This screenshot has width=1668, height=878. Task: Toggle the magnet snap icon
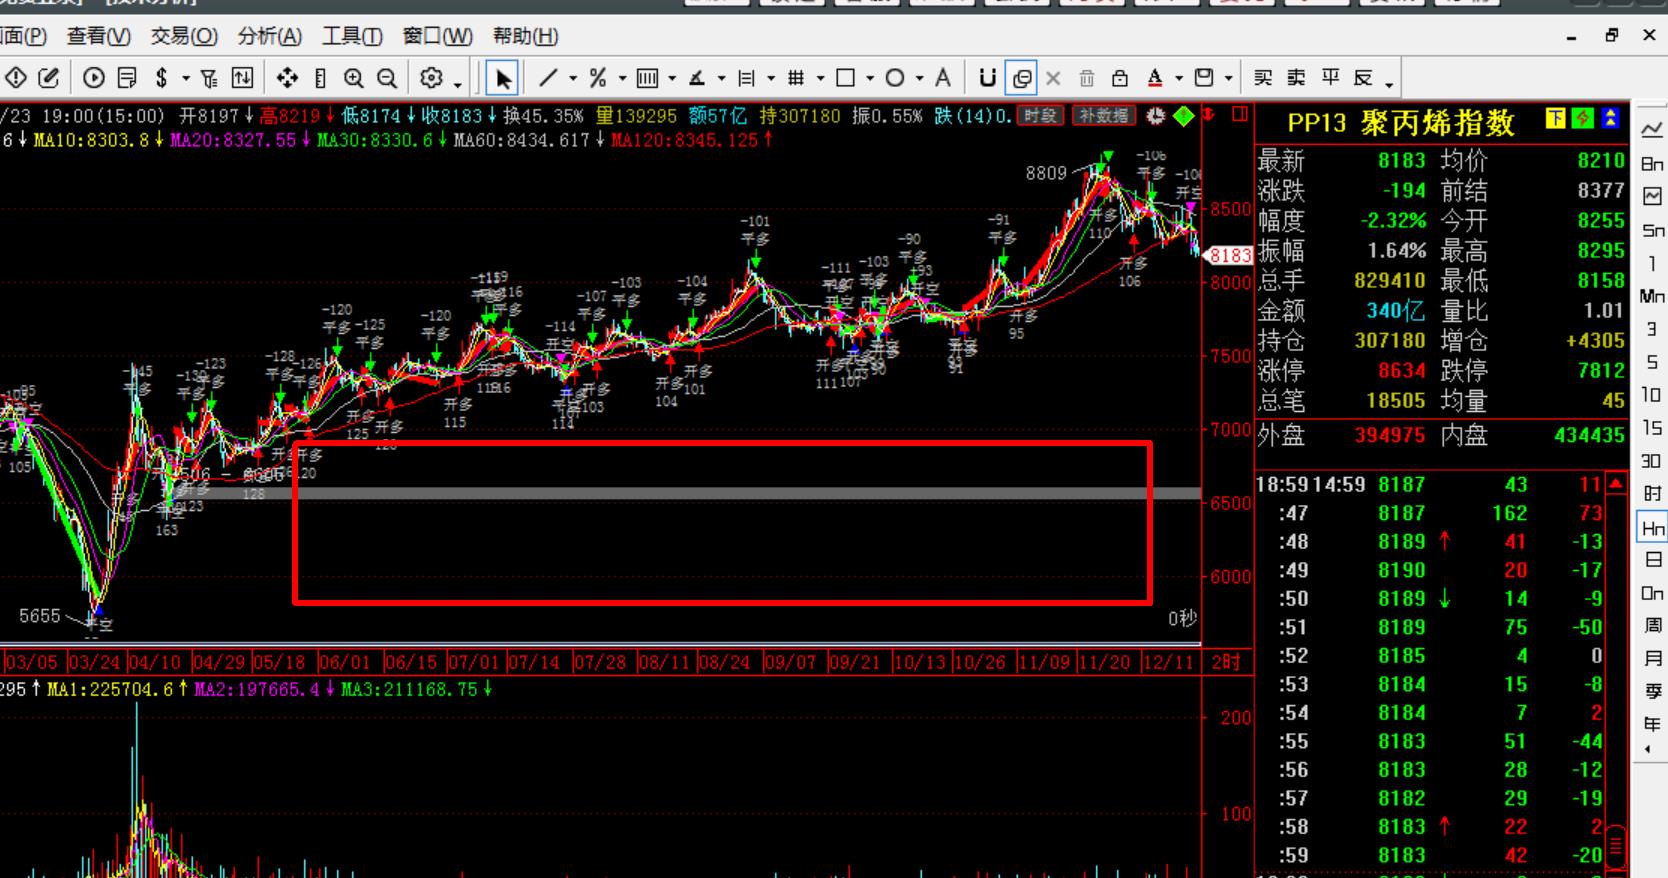click(987, 78)
